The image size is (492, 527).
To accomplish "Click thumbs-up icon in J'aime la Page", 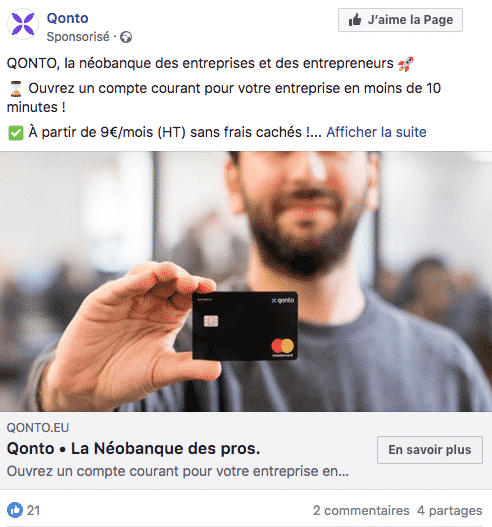I will pos(355,20).
